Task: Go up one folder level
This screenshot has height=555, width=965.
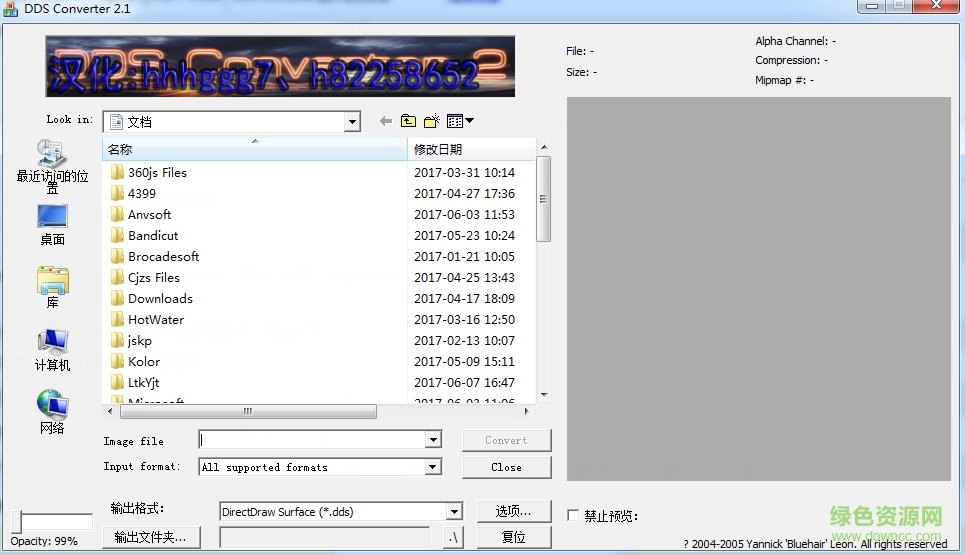Action: click(x=408, y=121)
